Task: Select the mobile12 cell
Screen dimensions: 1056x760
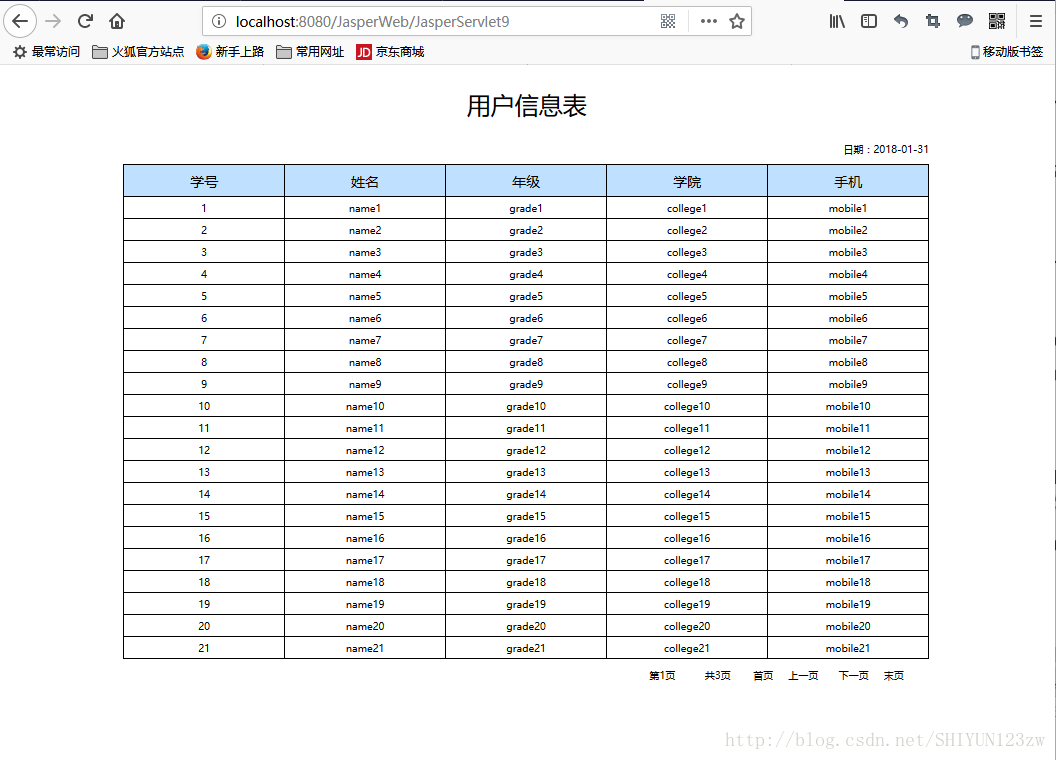Action: (848, 450)
